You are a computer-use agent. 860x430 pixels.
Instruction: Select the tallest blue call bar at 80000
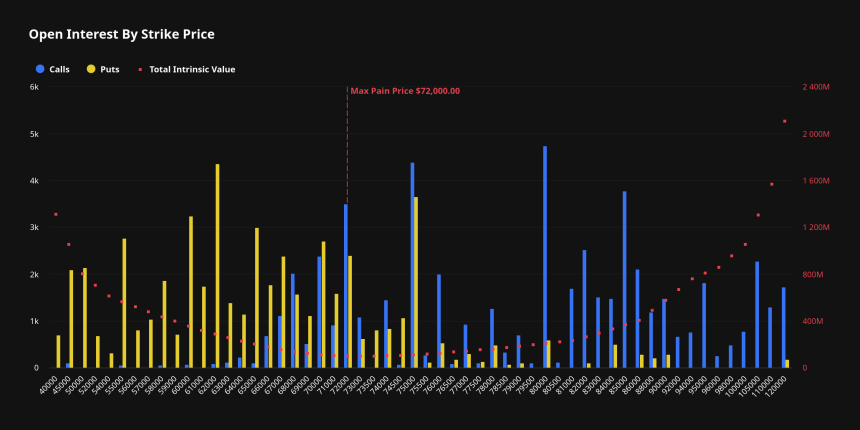click(x=545, y=257)
